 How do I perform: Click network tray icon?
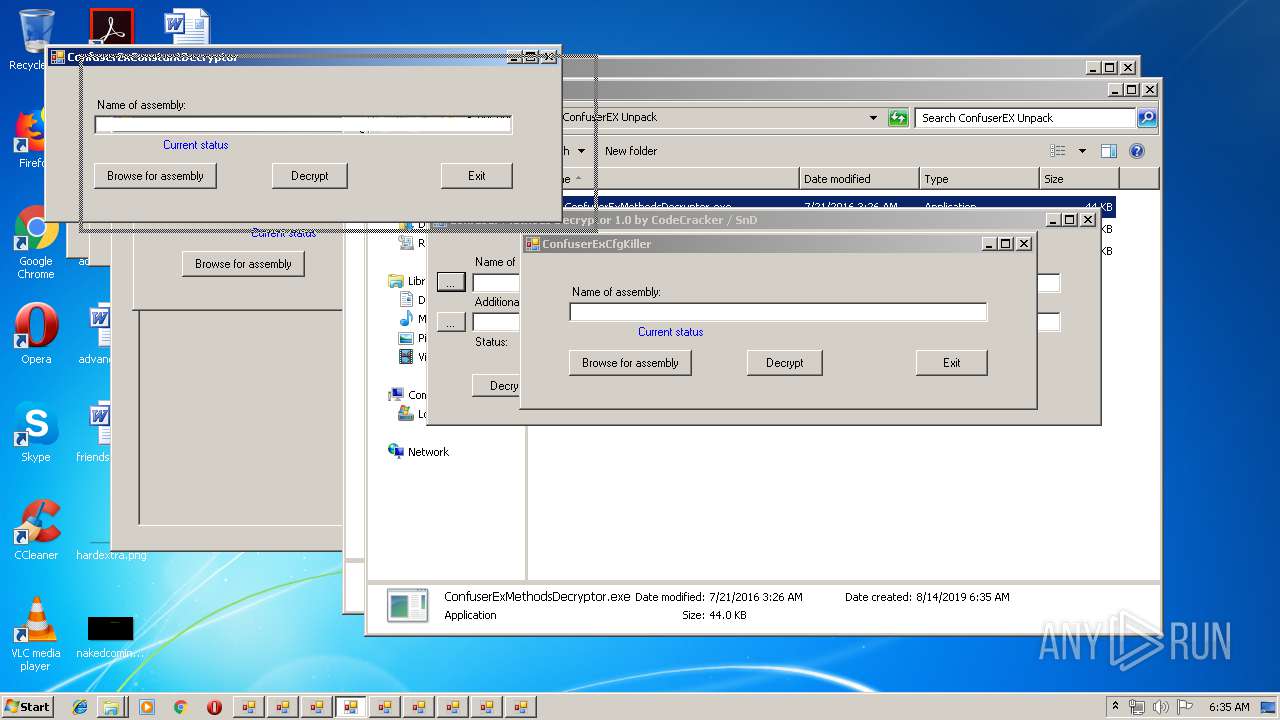tap(1138, 706)
